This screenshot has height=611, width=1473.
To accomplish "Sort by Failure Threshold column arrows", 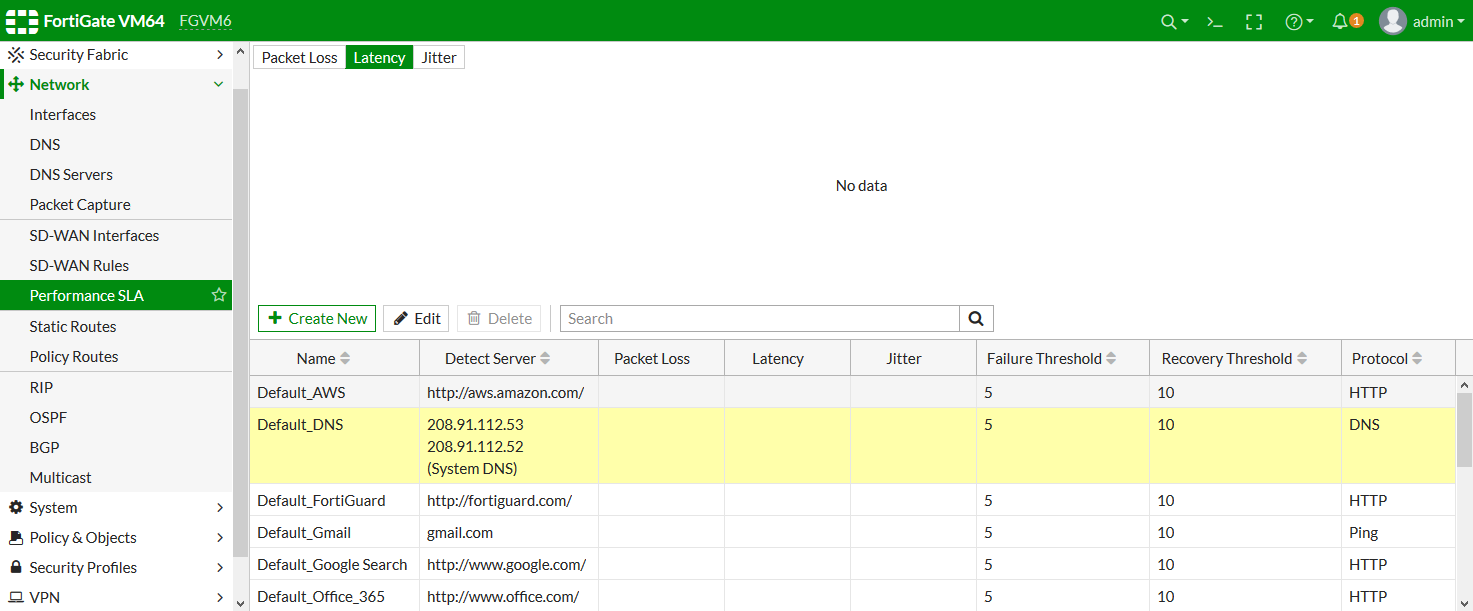I will [1111, 359].
